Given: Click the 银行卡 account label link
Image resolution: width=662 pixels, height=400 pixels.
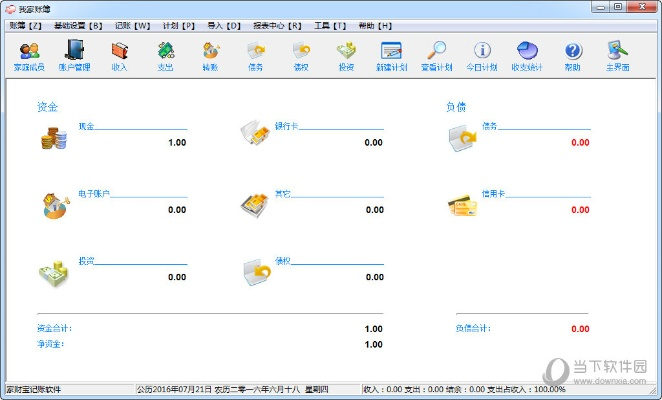Looking at the screenshot, I should point(286,126).
